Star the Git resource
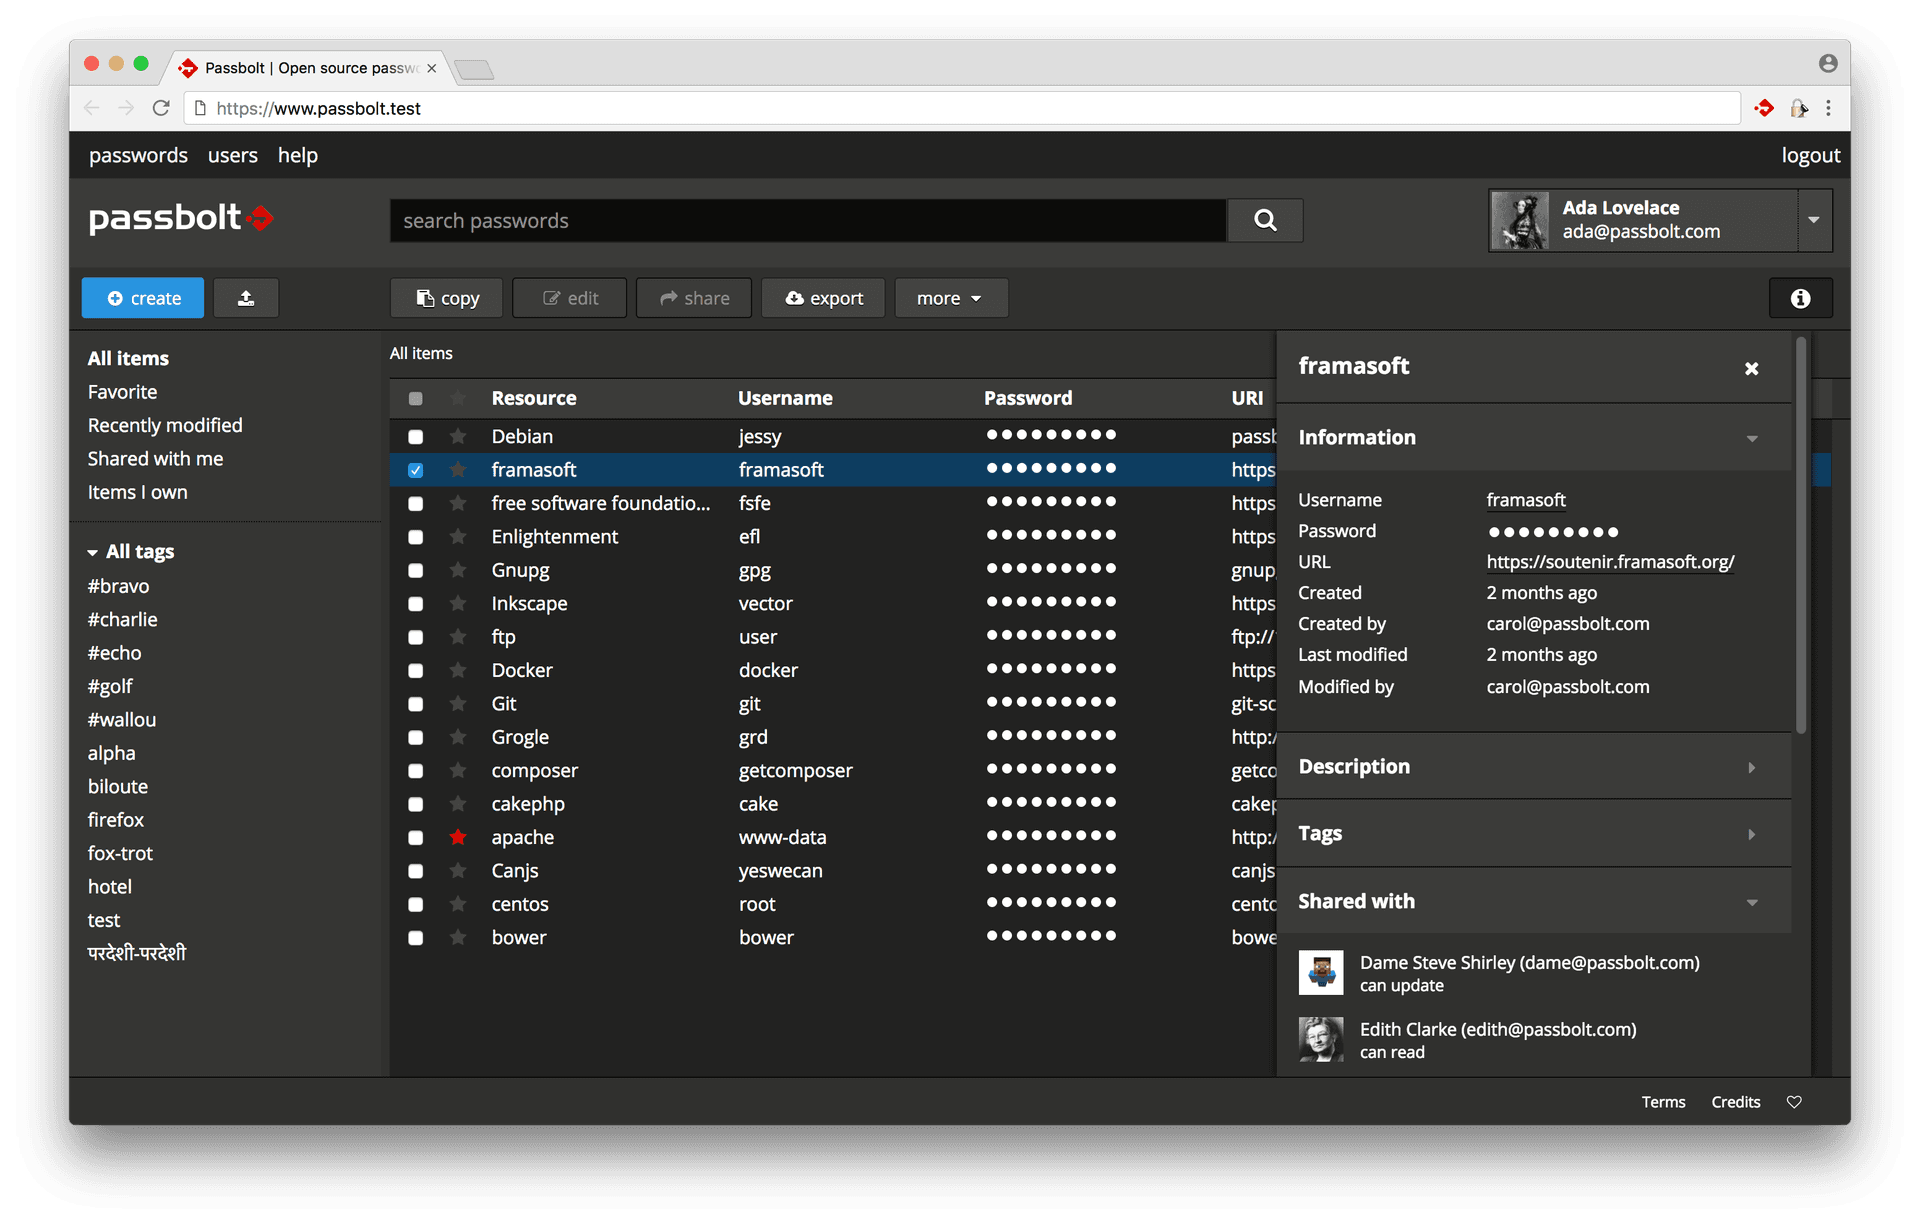This screenshot has width=1920, height=1224. coord(458,704)
